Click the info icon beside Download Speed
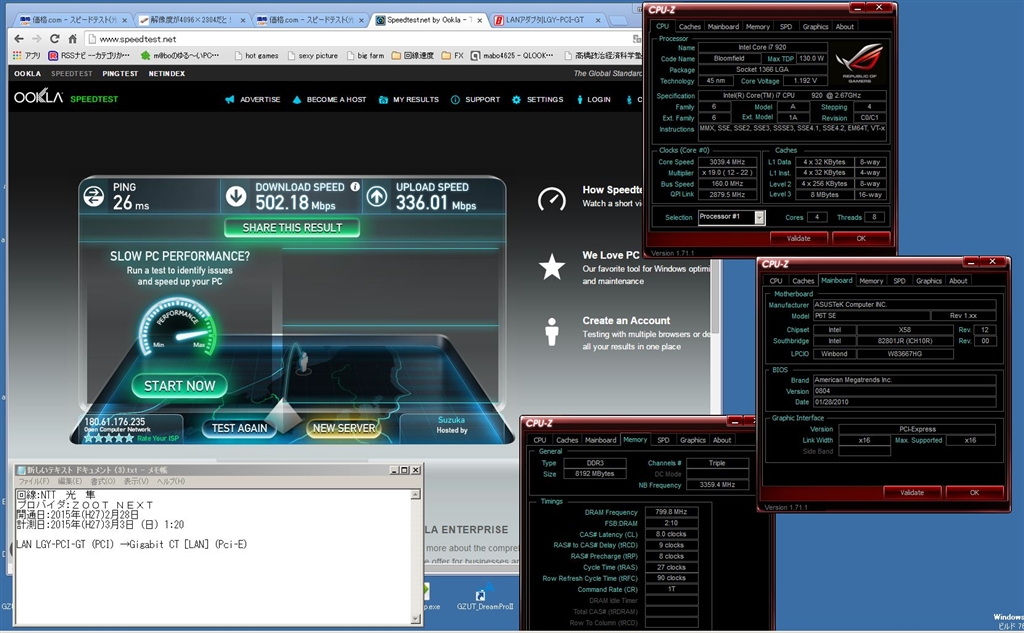 point(355,187)
